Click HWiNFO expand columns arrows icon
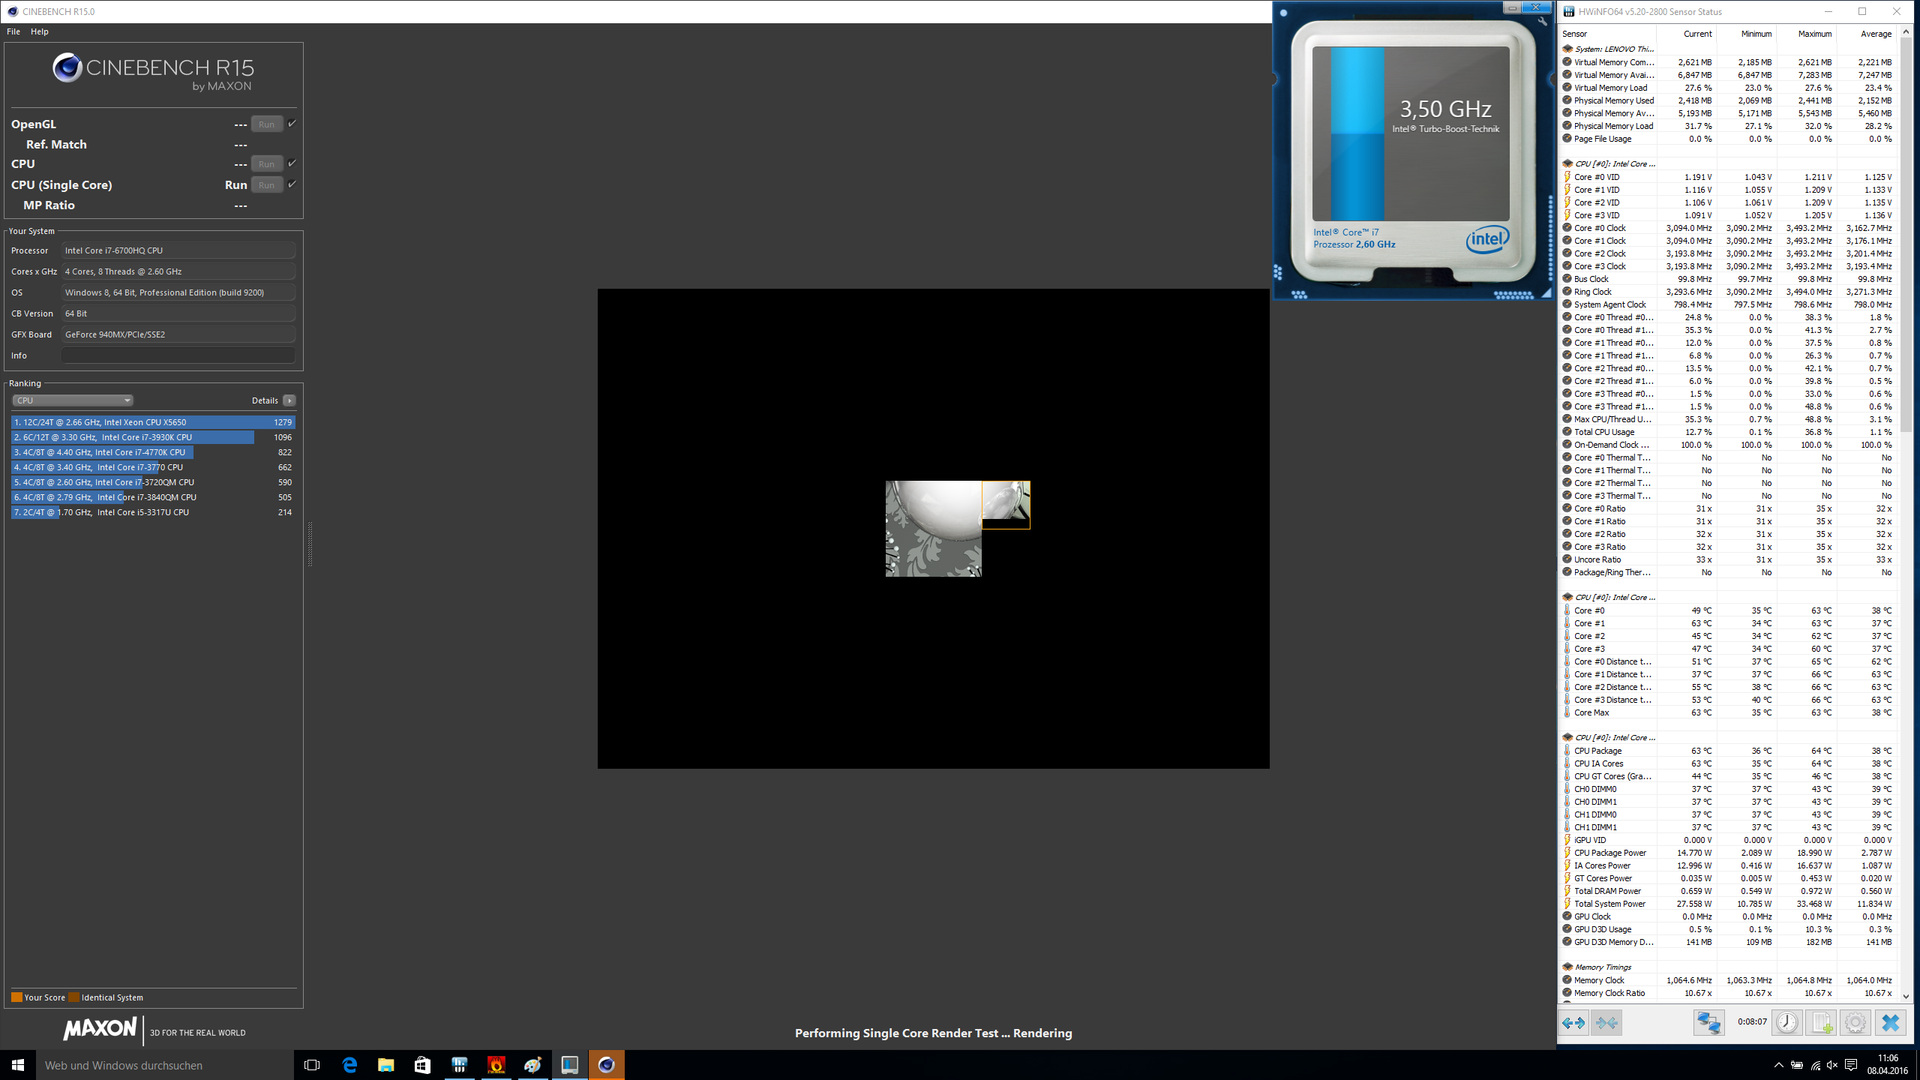The height and width of the screenshot is (1080, 1920). (1574, 1022)
